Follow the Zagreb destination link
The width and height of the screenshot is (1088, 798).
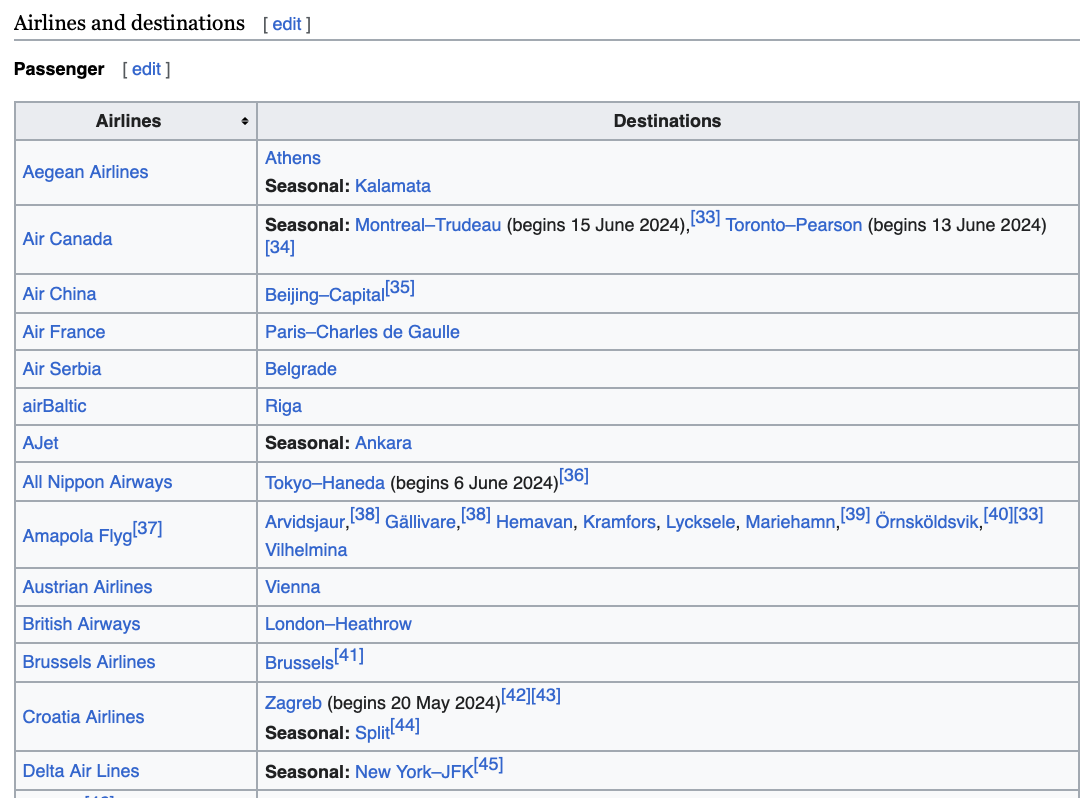(x=294, y=703)
